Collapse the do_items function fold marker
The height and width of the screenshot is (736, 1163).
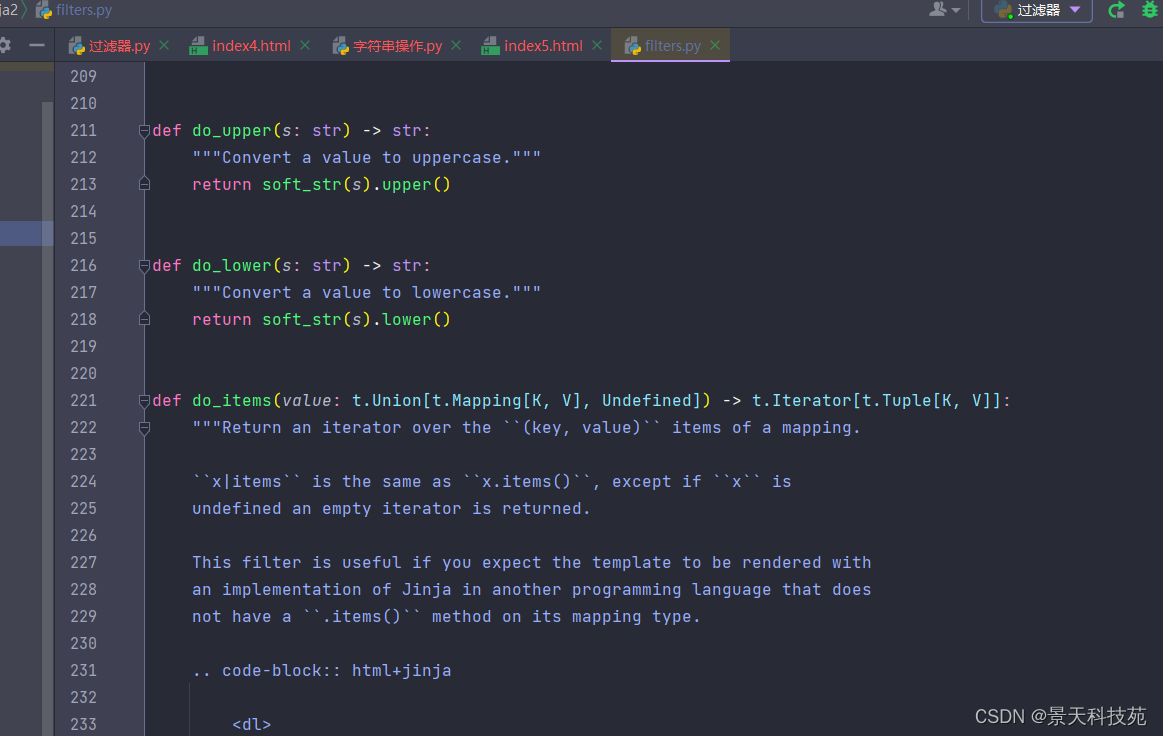(x=145, y=401)
